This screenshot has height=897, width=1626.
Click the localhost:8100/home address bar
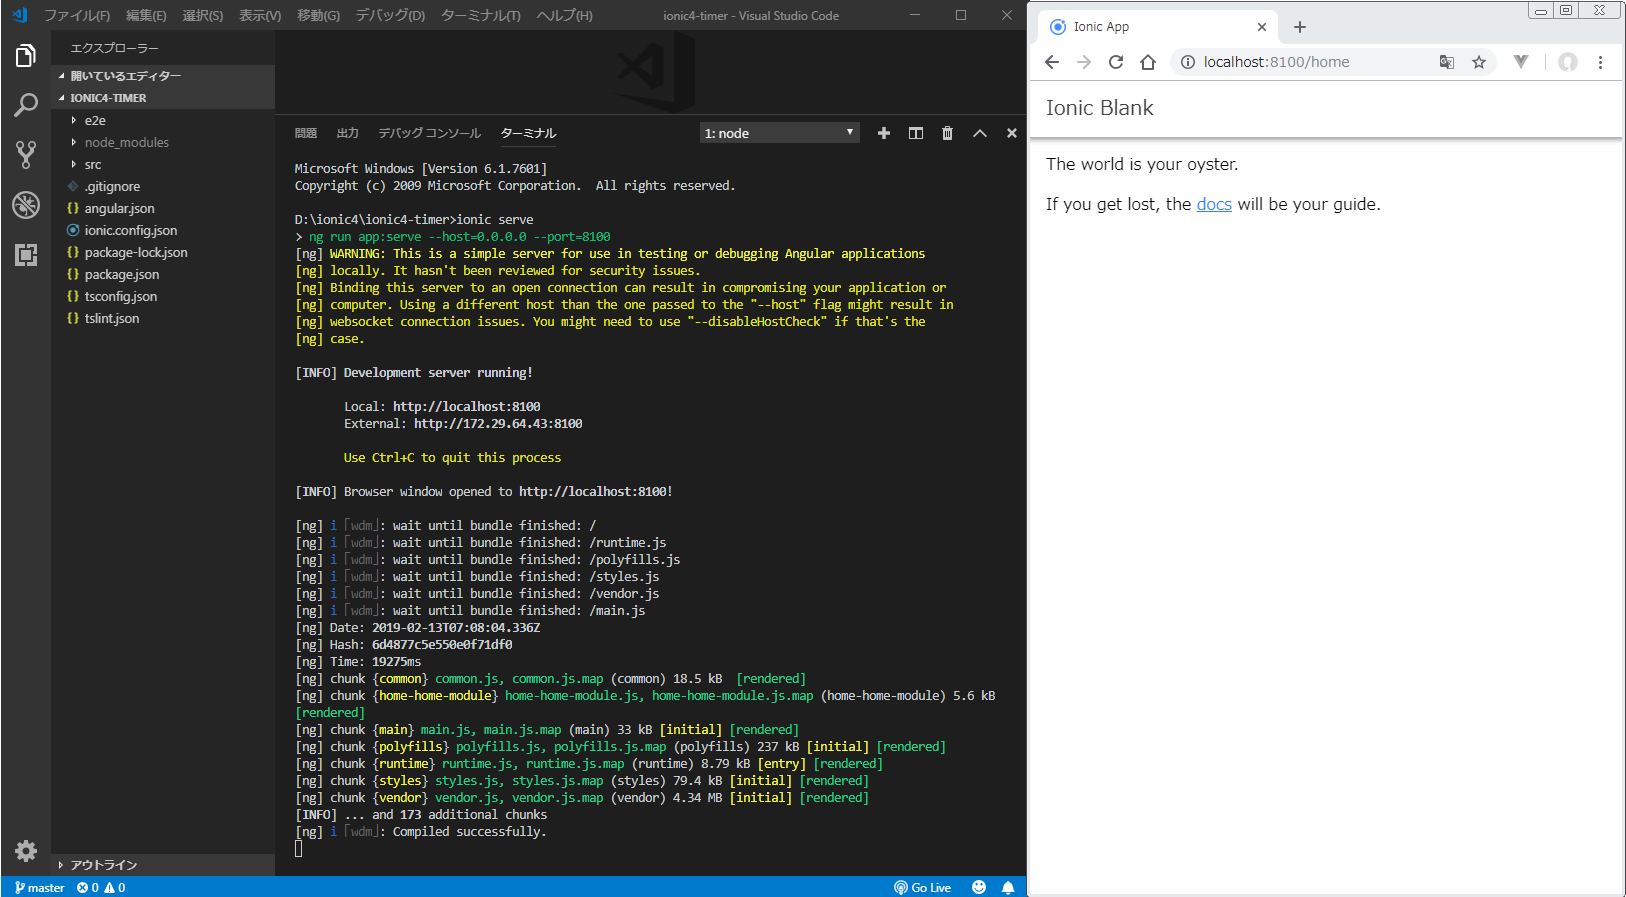click(x=1276, y=62)
